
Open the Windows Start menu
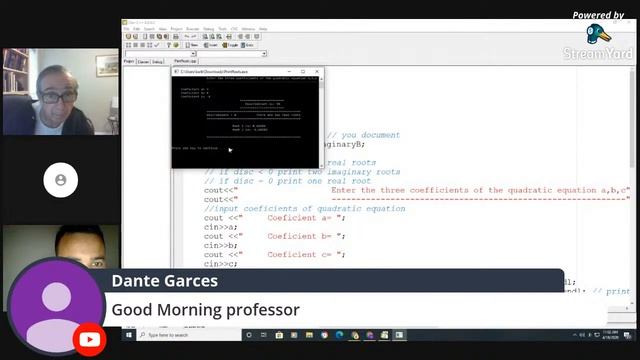pyautogui.click(x=129, y=335)
